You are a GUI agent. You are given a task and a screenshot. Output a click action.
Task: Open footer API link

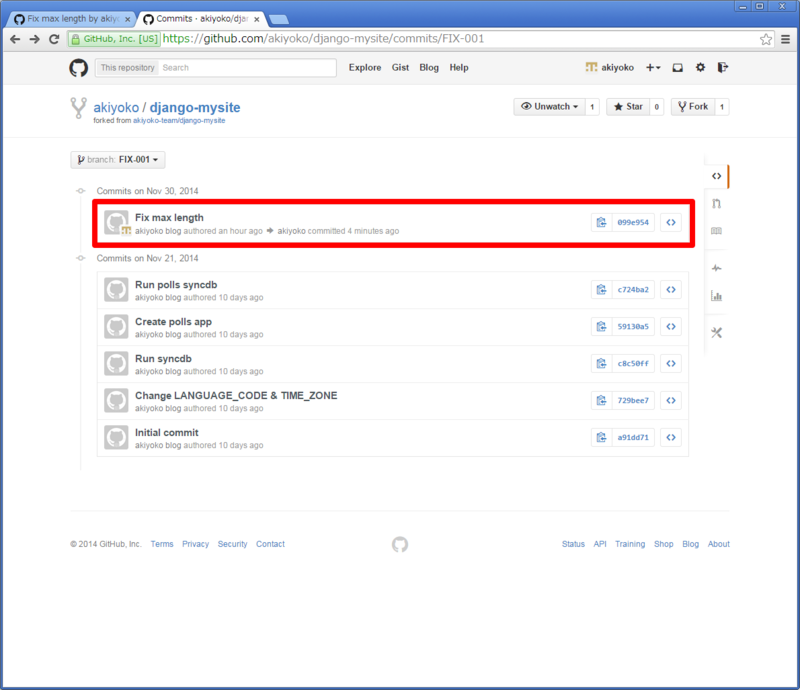(600, 544)
